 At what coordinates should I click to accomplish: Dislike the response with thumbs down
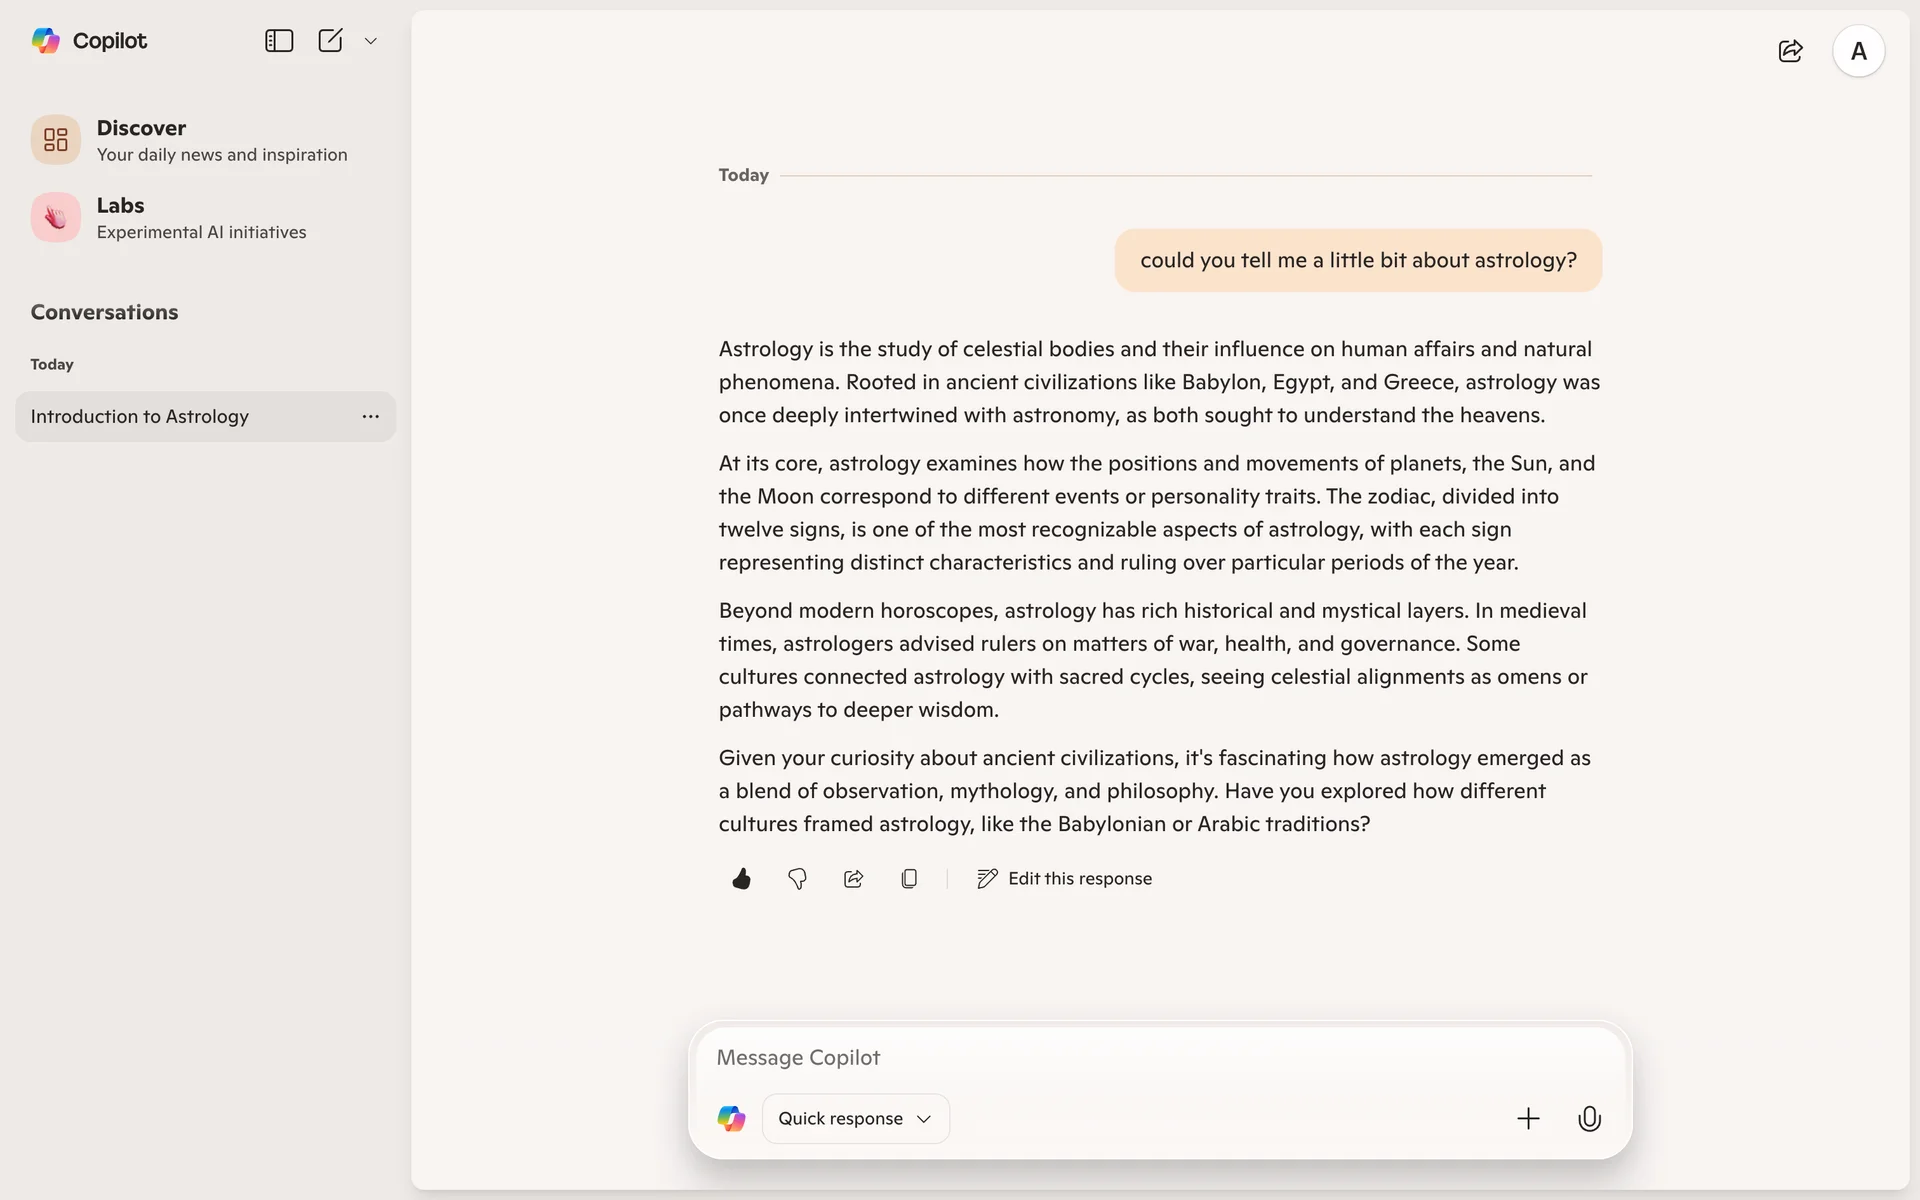click(x=797, y=879)
